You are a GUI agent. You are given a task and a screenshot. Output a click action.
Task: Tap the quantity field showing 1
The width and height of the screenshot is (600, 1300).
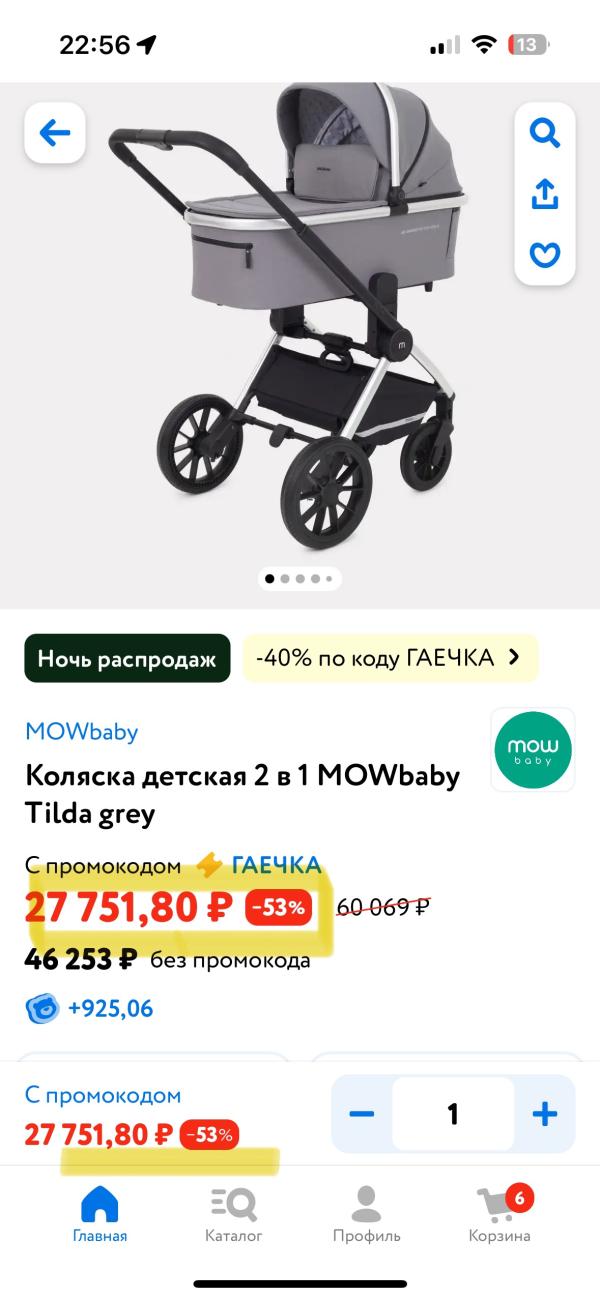click(453, 1114)
